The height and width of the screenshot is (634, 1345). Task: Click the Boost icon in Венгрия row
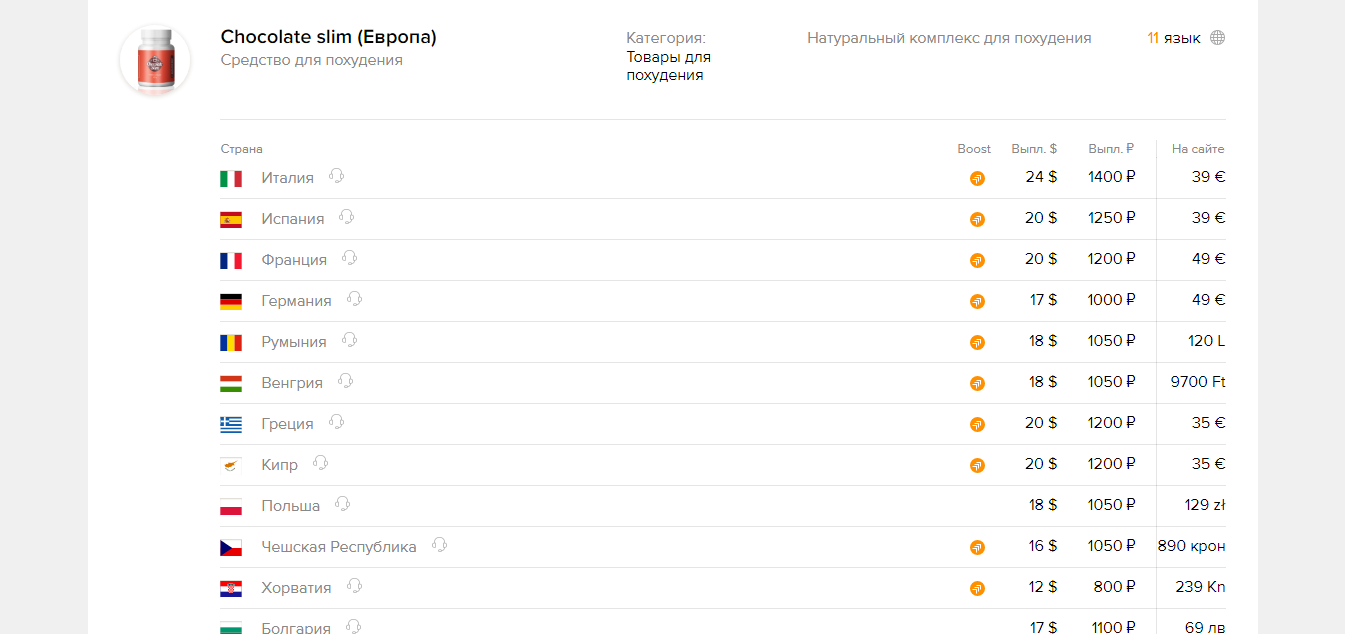click(x=977, y=383)
